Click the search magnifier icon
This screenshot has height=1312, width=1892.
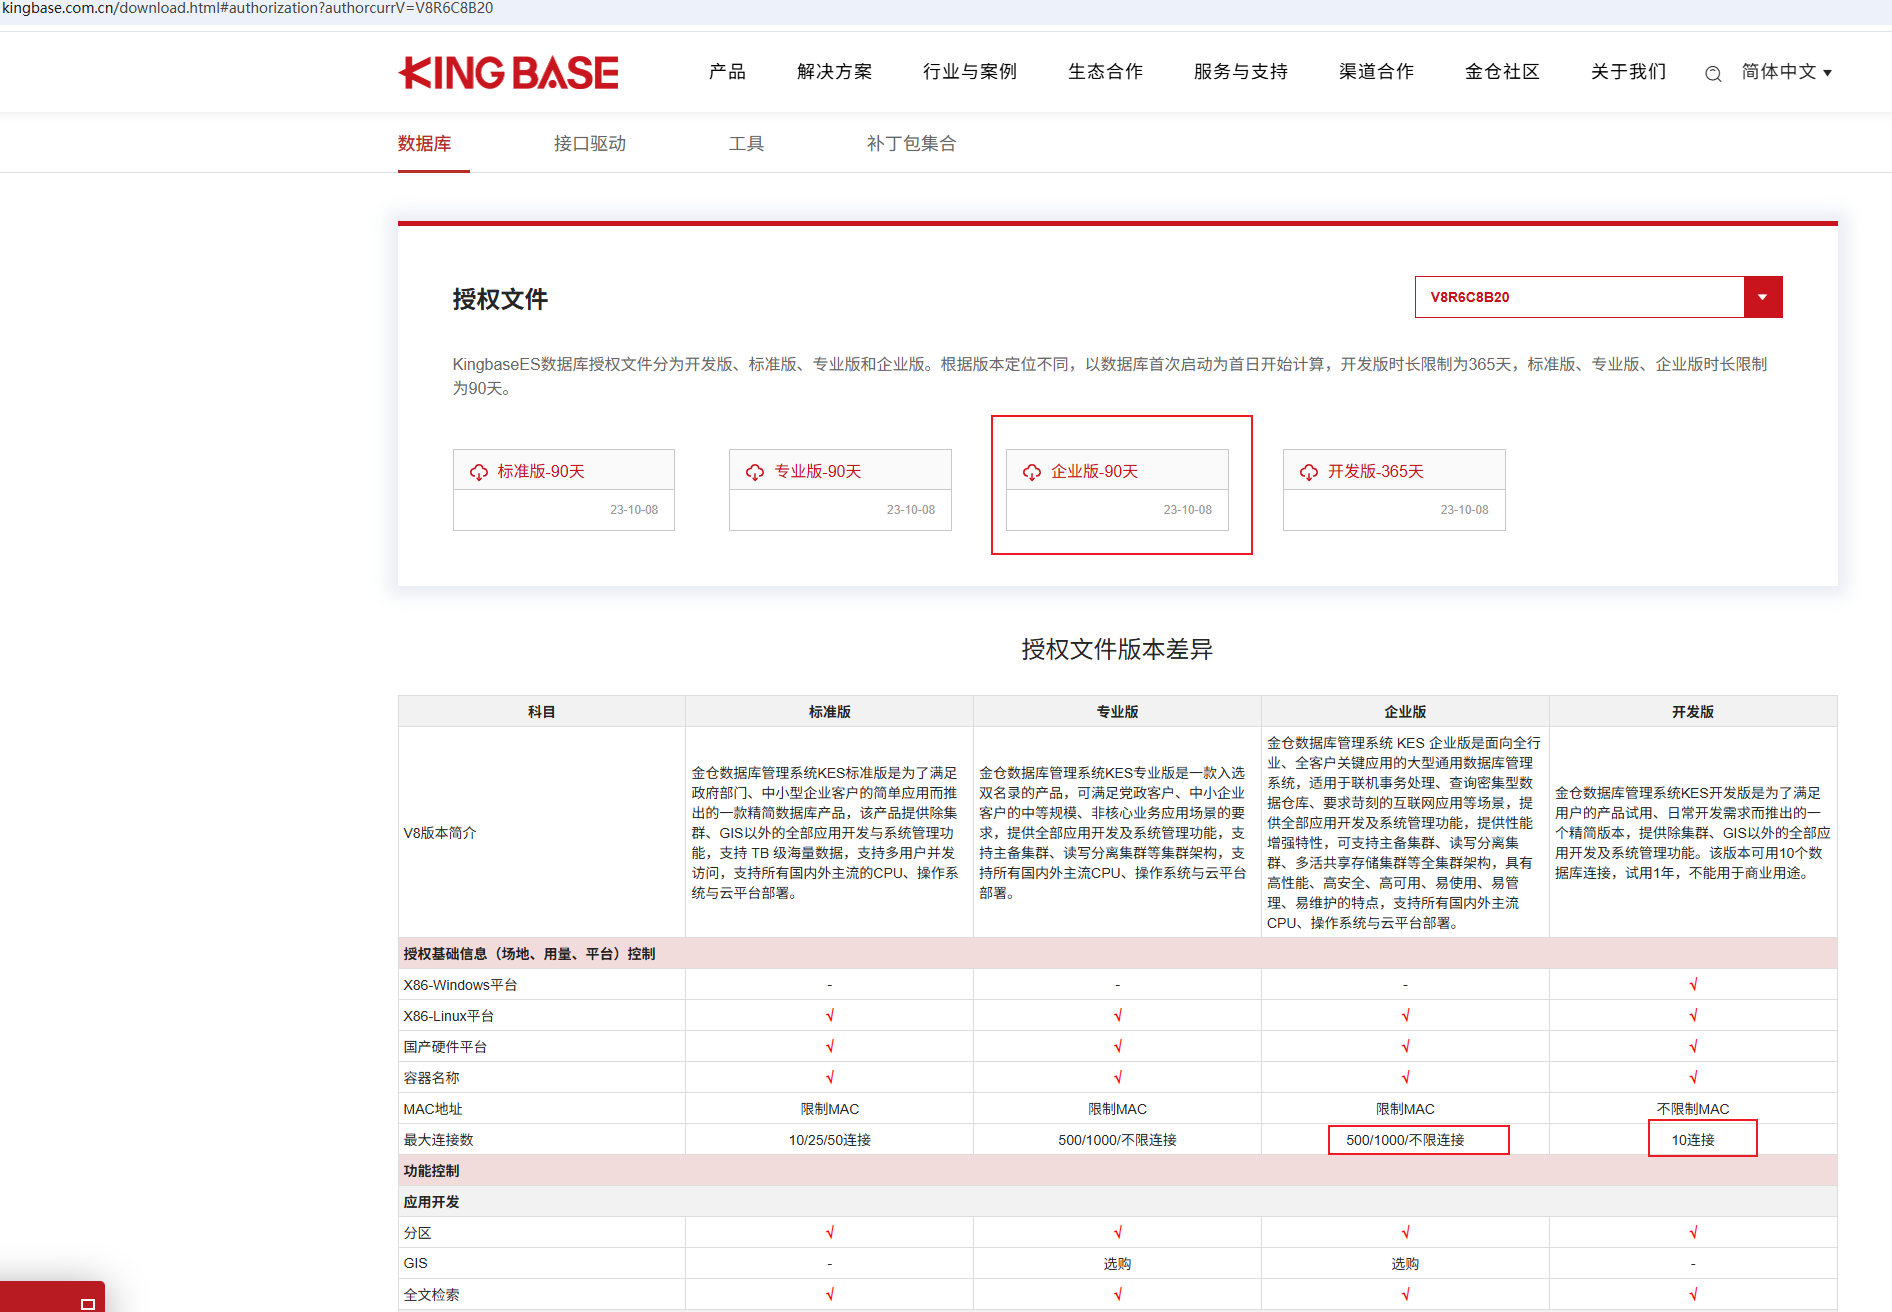point(1712,73)
